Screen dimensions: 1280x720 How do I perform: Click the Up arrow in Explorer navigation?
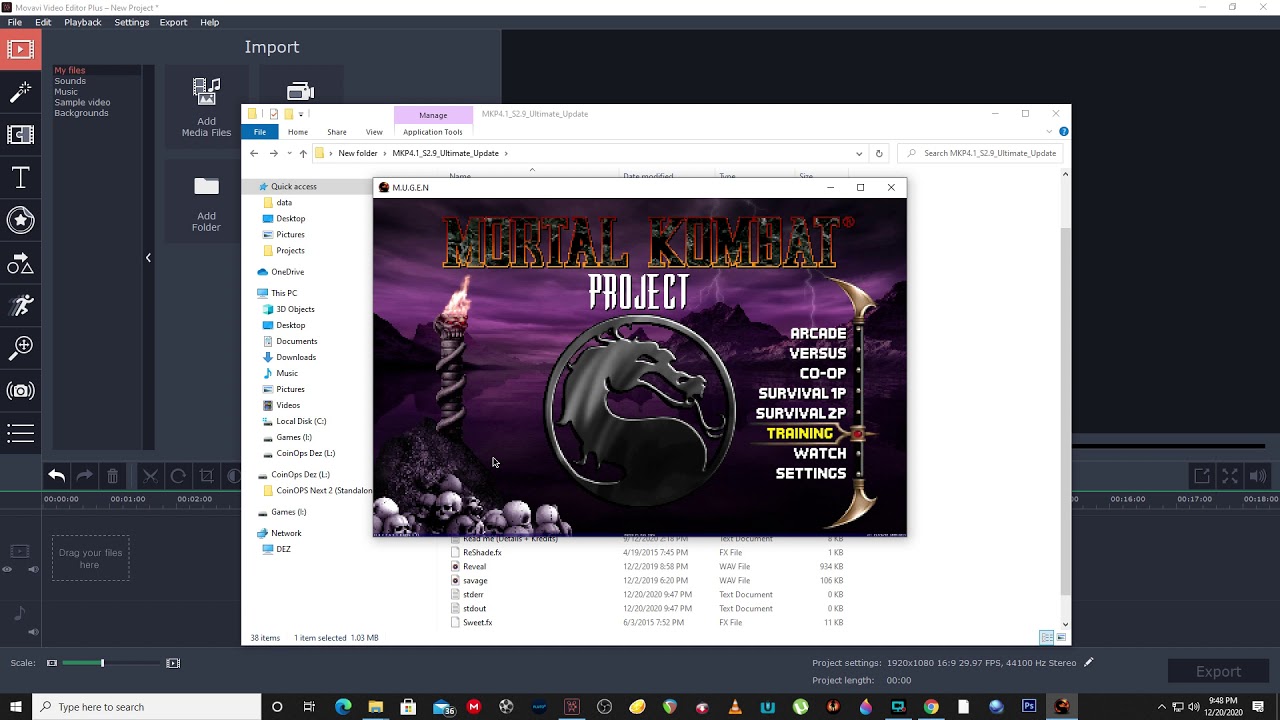(303, 153)
